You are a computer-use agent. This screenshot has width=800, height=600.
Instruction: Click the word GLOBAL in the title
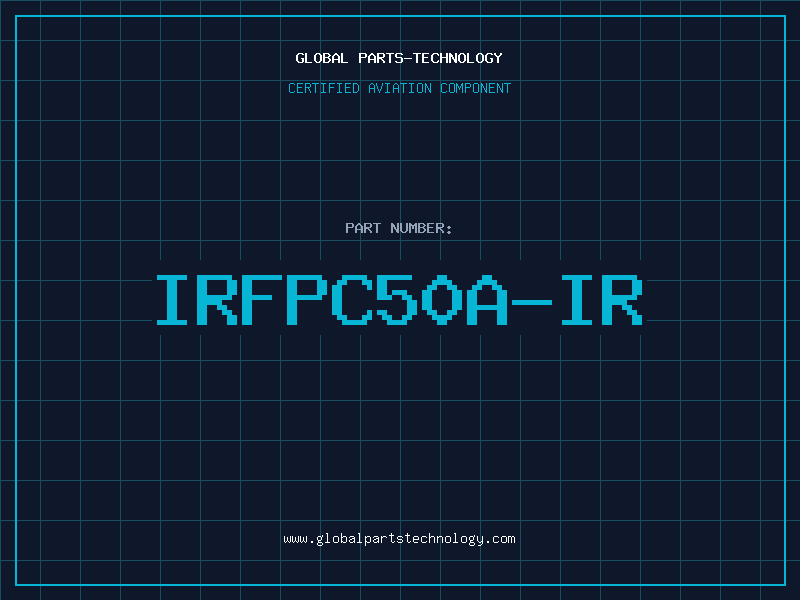[321, 58]
